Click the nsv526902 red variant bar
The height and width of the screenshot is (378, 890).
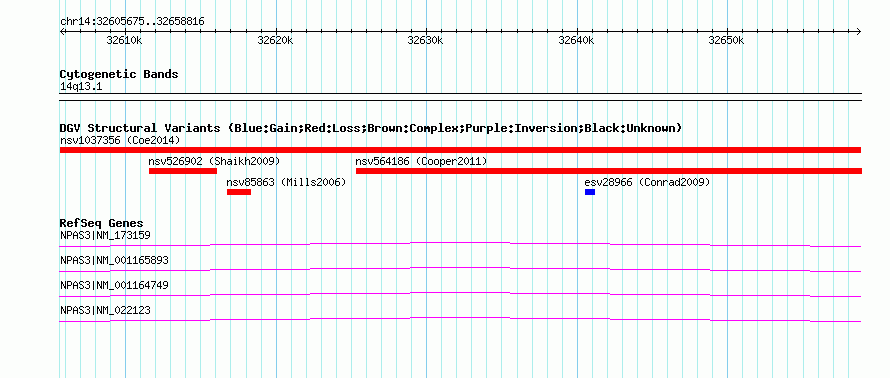coord(183,171)
